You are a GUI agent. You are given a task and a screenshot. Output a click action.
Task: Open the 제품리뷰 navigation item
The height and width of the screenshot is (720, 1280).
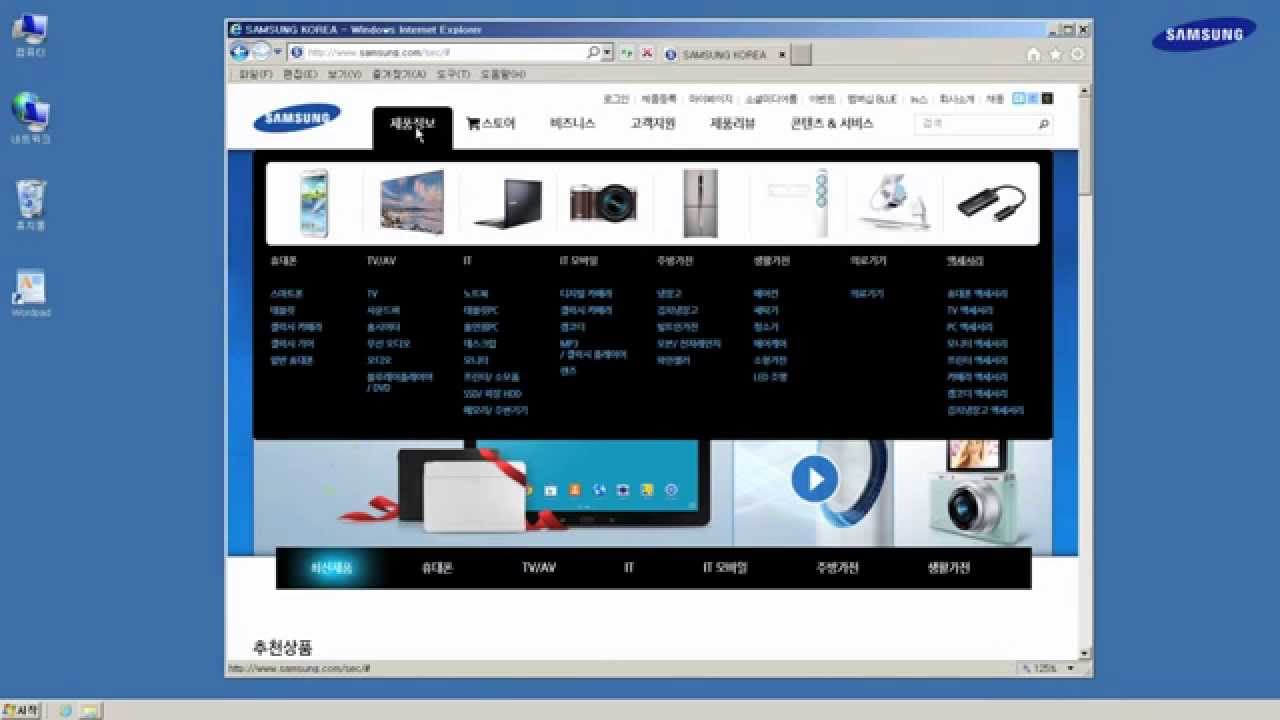(x=733, y=124)
